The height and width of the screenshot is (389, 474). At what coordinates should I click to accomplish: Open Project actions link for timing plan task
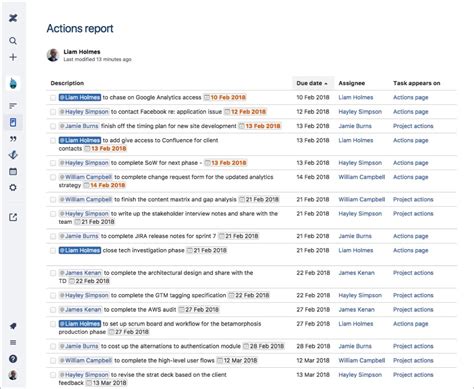(413, 126)
